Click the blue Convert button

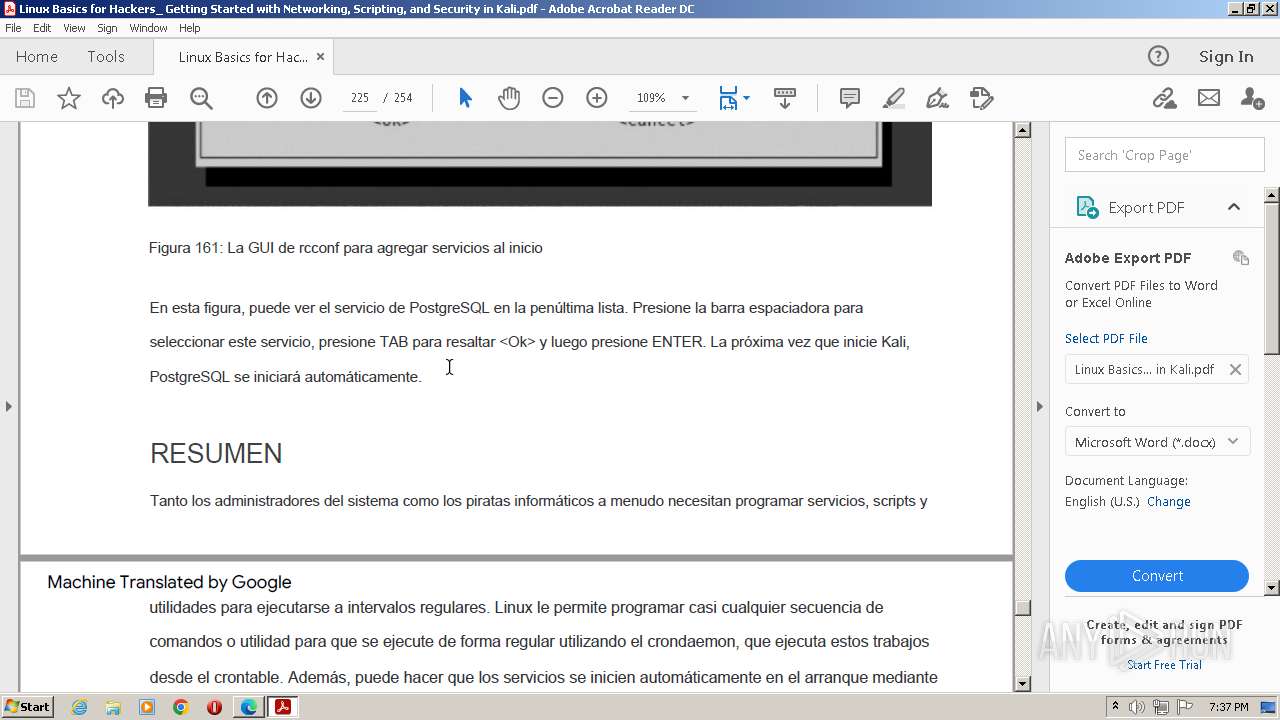[1157, 576]
